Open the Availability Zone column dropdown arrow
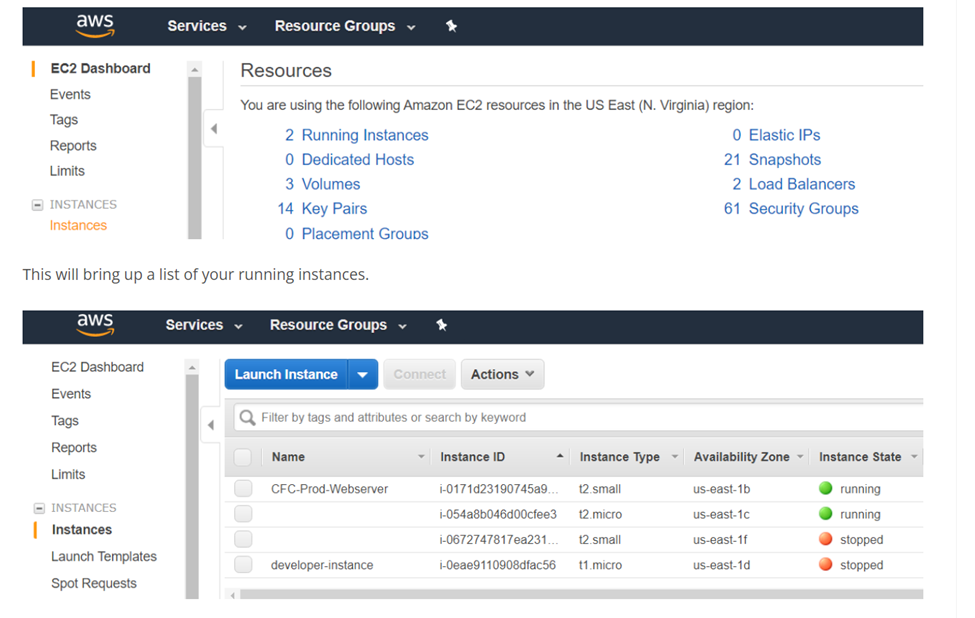This screenshot has height=618, width=975. click(800, 456)
